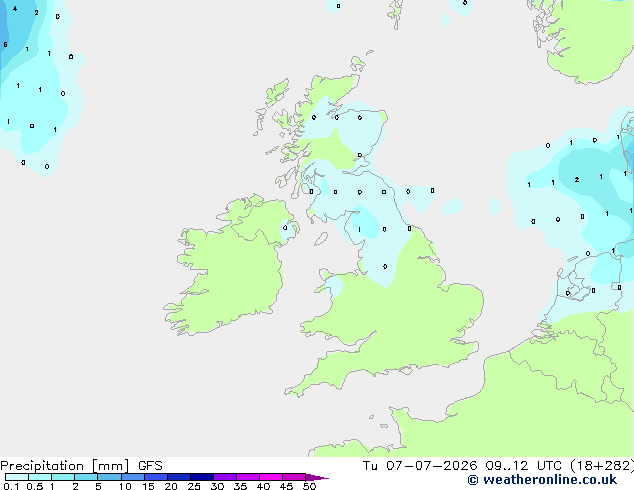The height and width of the screenshot is (490, 634).
Task: Pick the magenta swatch between 40 and 45
Action: [x=271, y=477]
